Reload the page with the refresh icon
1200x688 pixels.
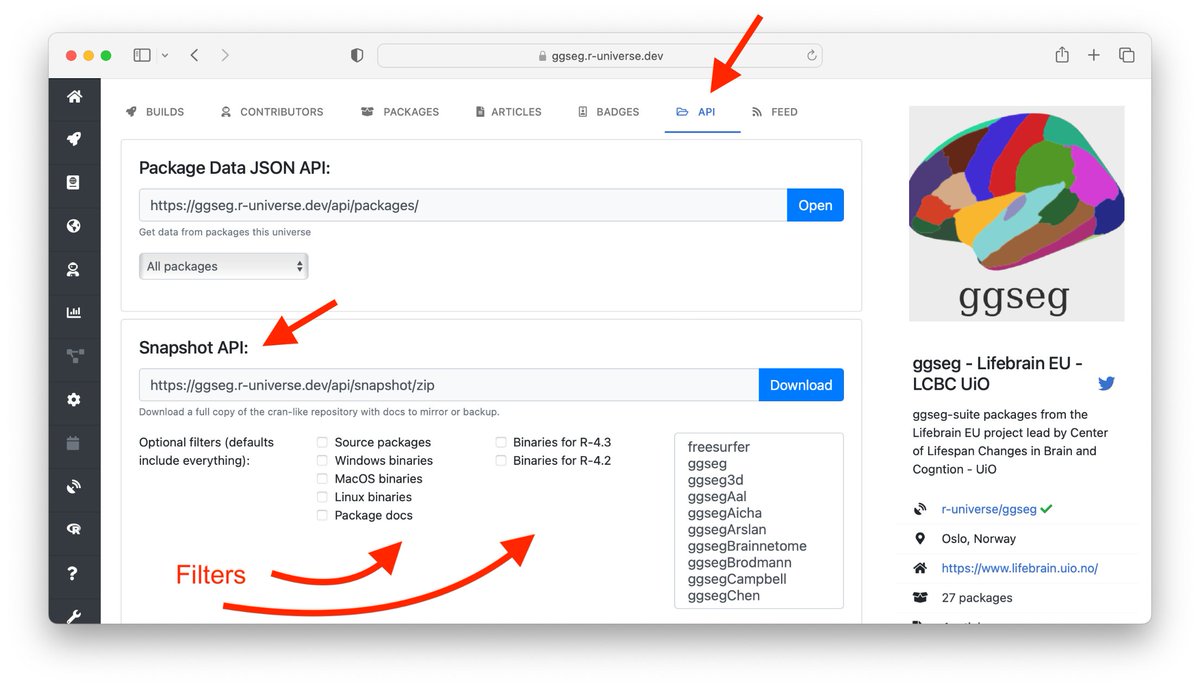812,56
